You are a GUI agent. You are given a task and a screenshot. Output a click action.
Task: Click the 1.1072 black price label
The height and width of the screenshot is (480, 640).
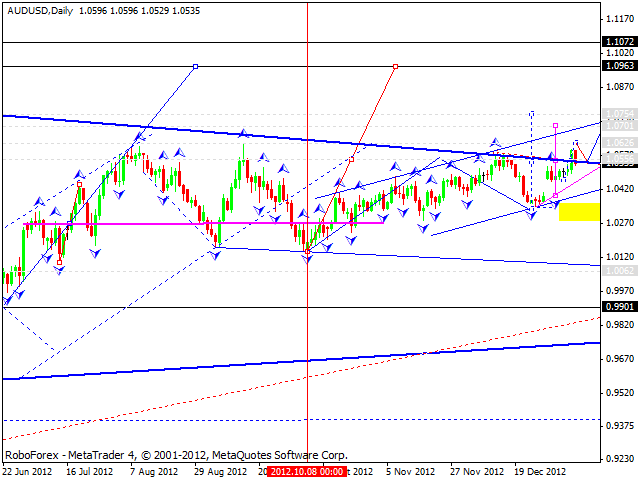(620, 42)
